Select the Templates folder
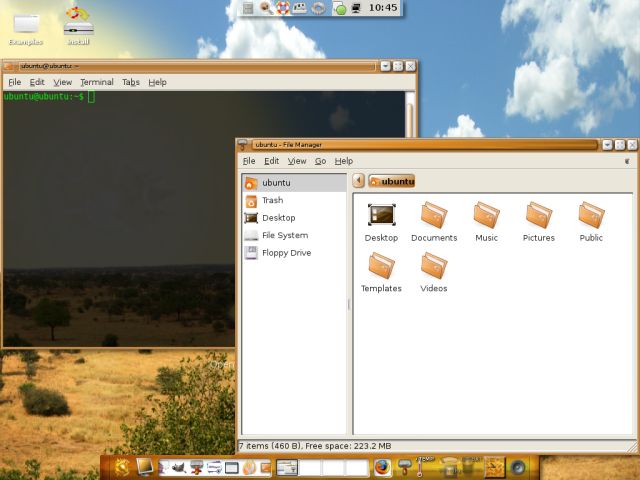This screenshot has height=480, width=640. (x=381, y=273)
